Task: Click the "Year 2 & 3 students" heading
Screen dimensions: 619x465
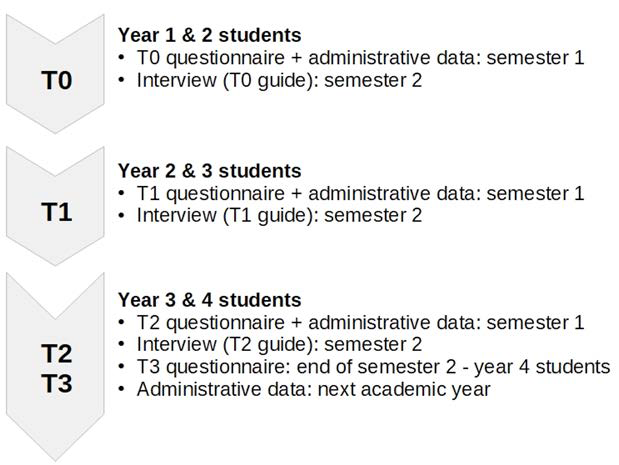Action: coord(209,171)
